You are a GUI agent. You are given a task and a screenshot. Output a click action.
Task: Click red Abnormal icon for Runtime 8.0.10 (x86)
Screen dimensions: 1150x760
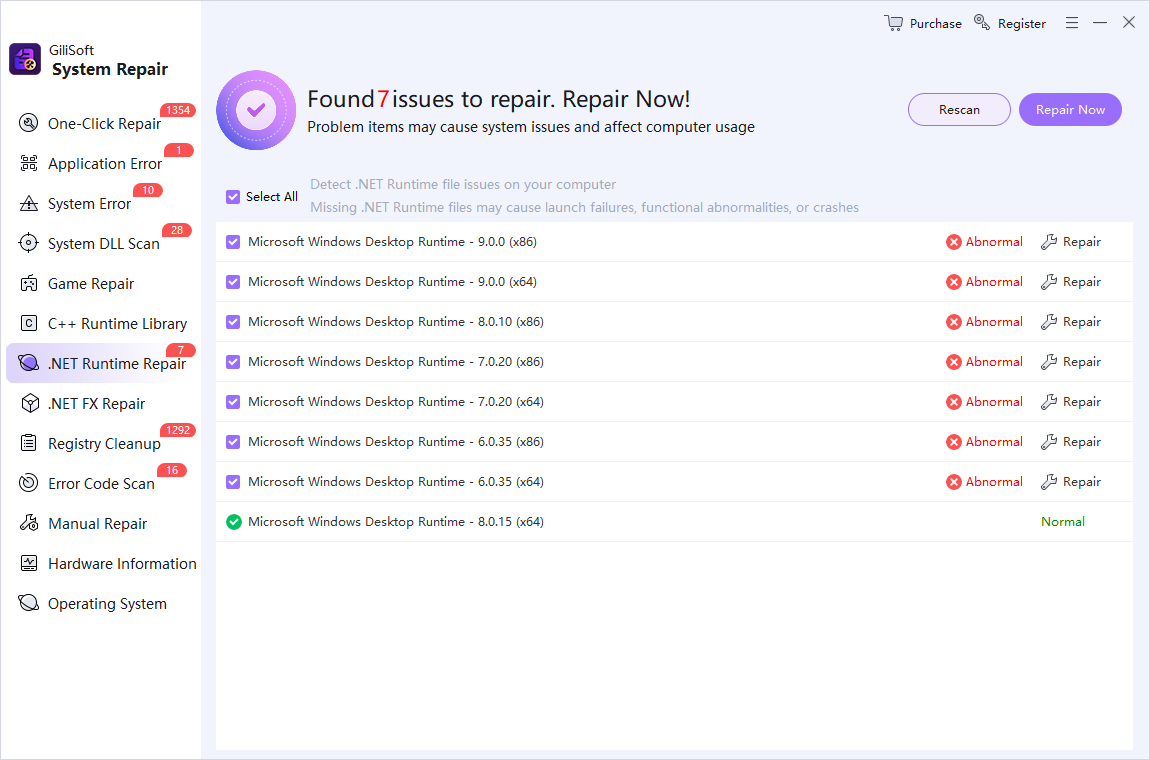click(x=953, y=322)
